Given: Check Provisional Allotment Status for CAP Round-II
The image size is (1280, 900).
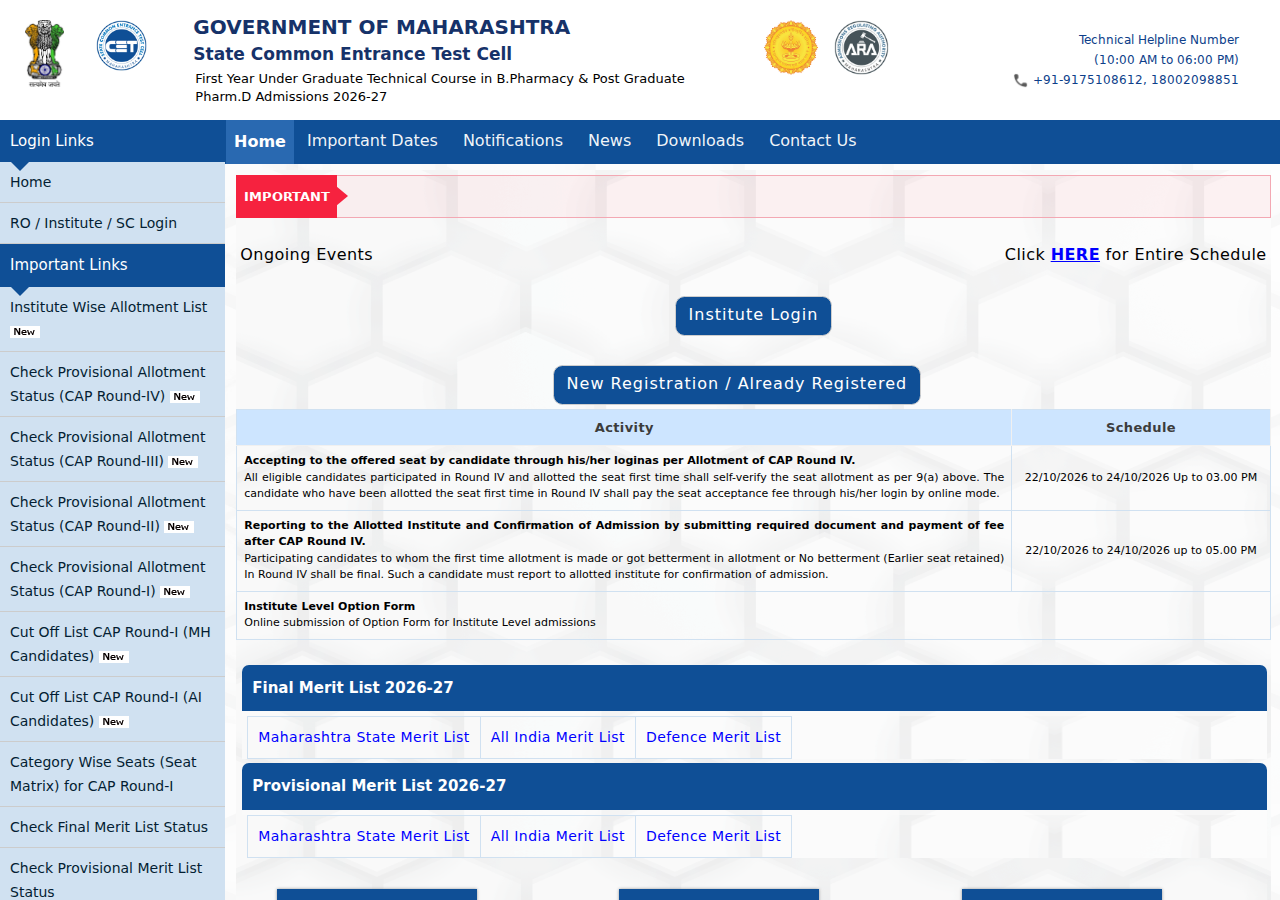Looking at the screenshot, I should point(112,514).
